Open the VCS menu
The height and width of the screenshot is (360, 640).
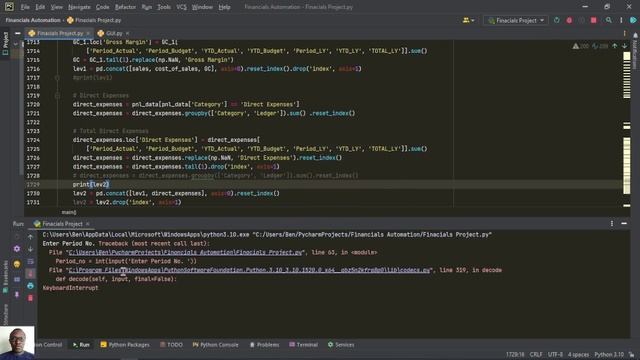pos(181,7)
